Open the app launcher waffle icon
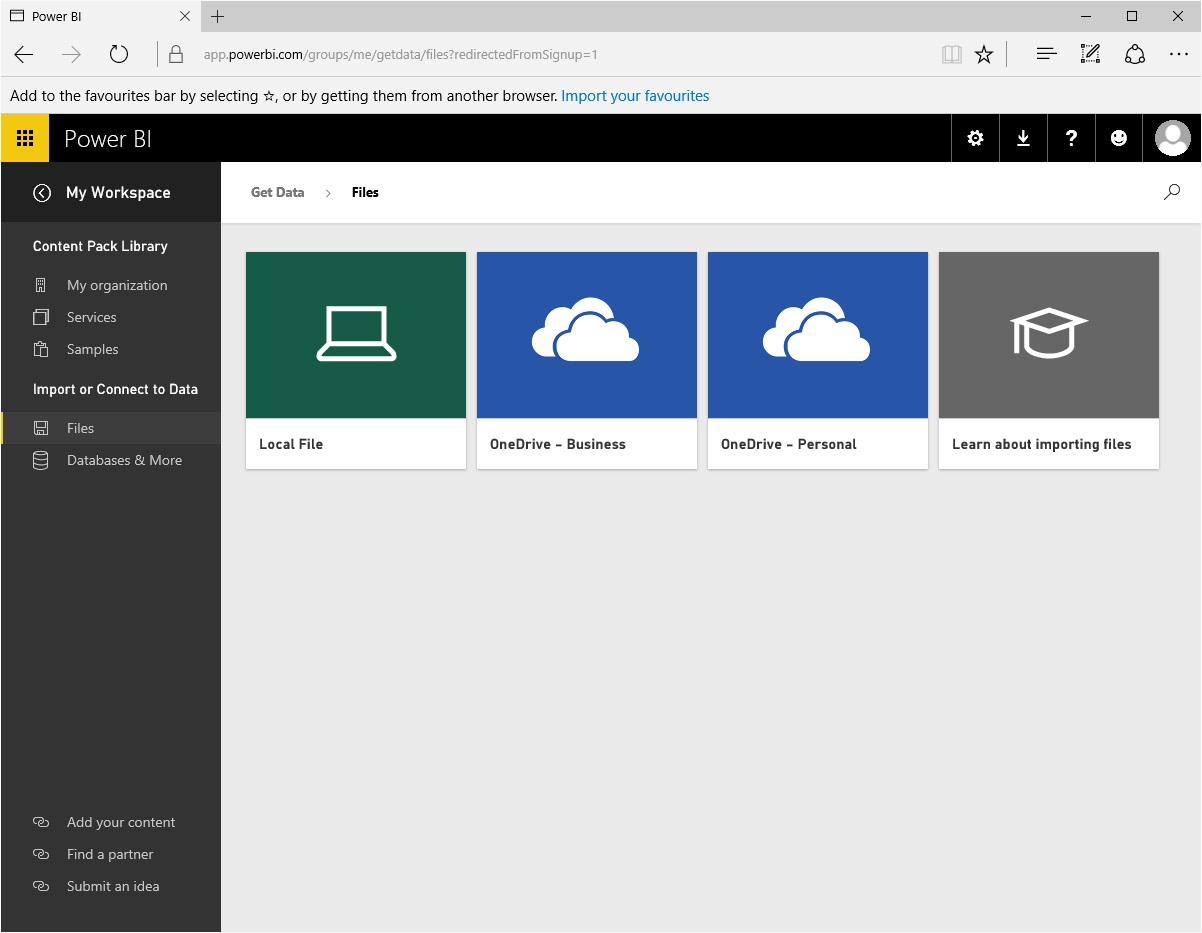Viewport: 1202px width, 933px height. tap(25, 138)
